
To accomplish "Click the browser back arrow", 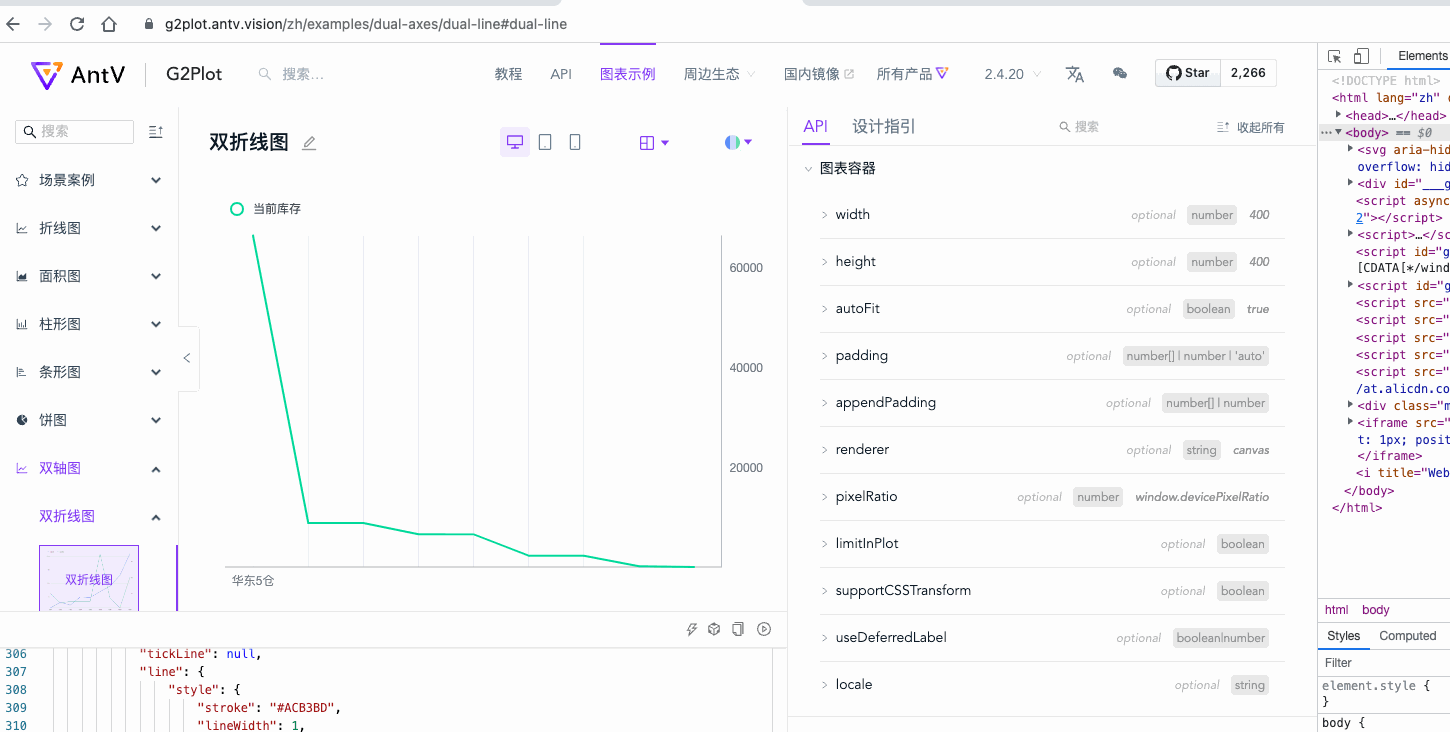I will tap(13, 24).
